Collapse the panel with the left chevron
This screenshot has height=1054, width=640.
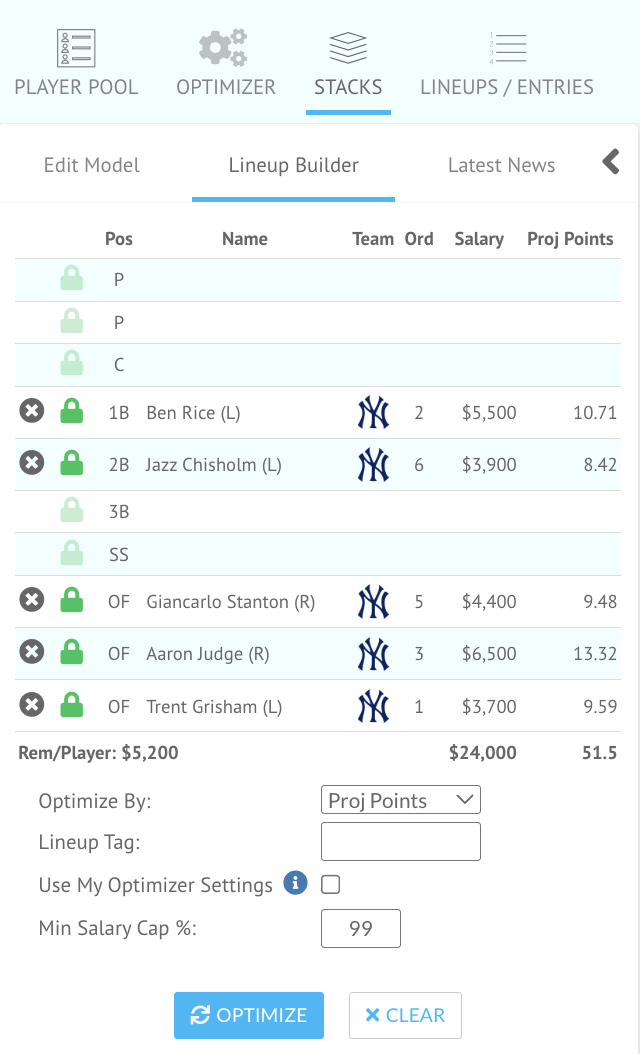point(611,162)
